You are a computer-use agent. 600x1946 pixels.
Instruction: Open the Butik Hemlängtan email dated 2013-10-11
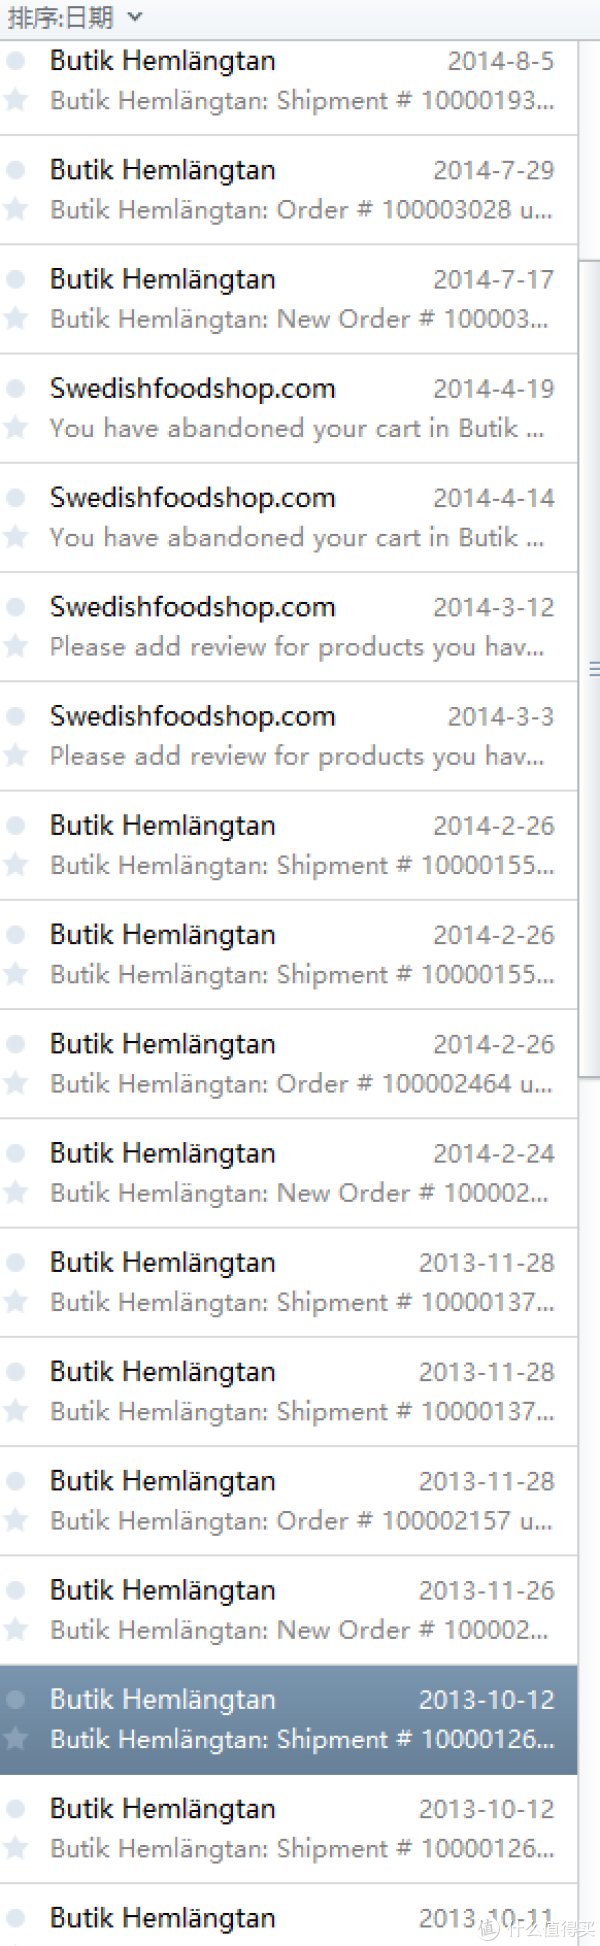coord(289,1915)
